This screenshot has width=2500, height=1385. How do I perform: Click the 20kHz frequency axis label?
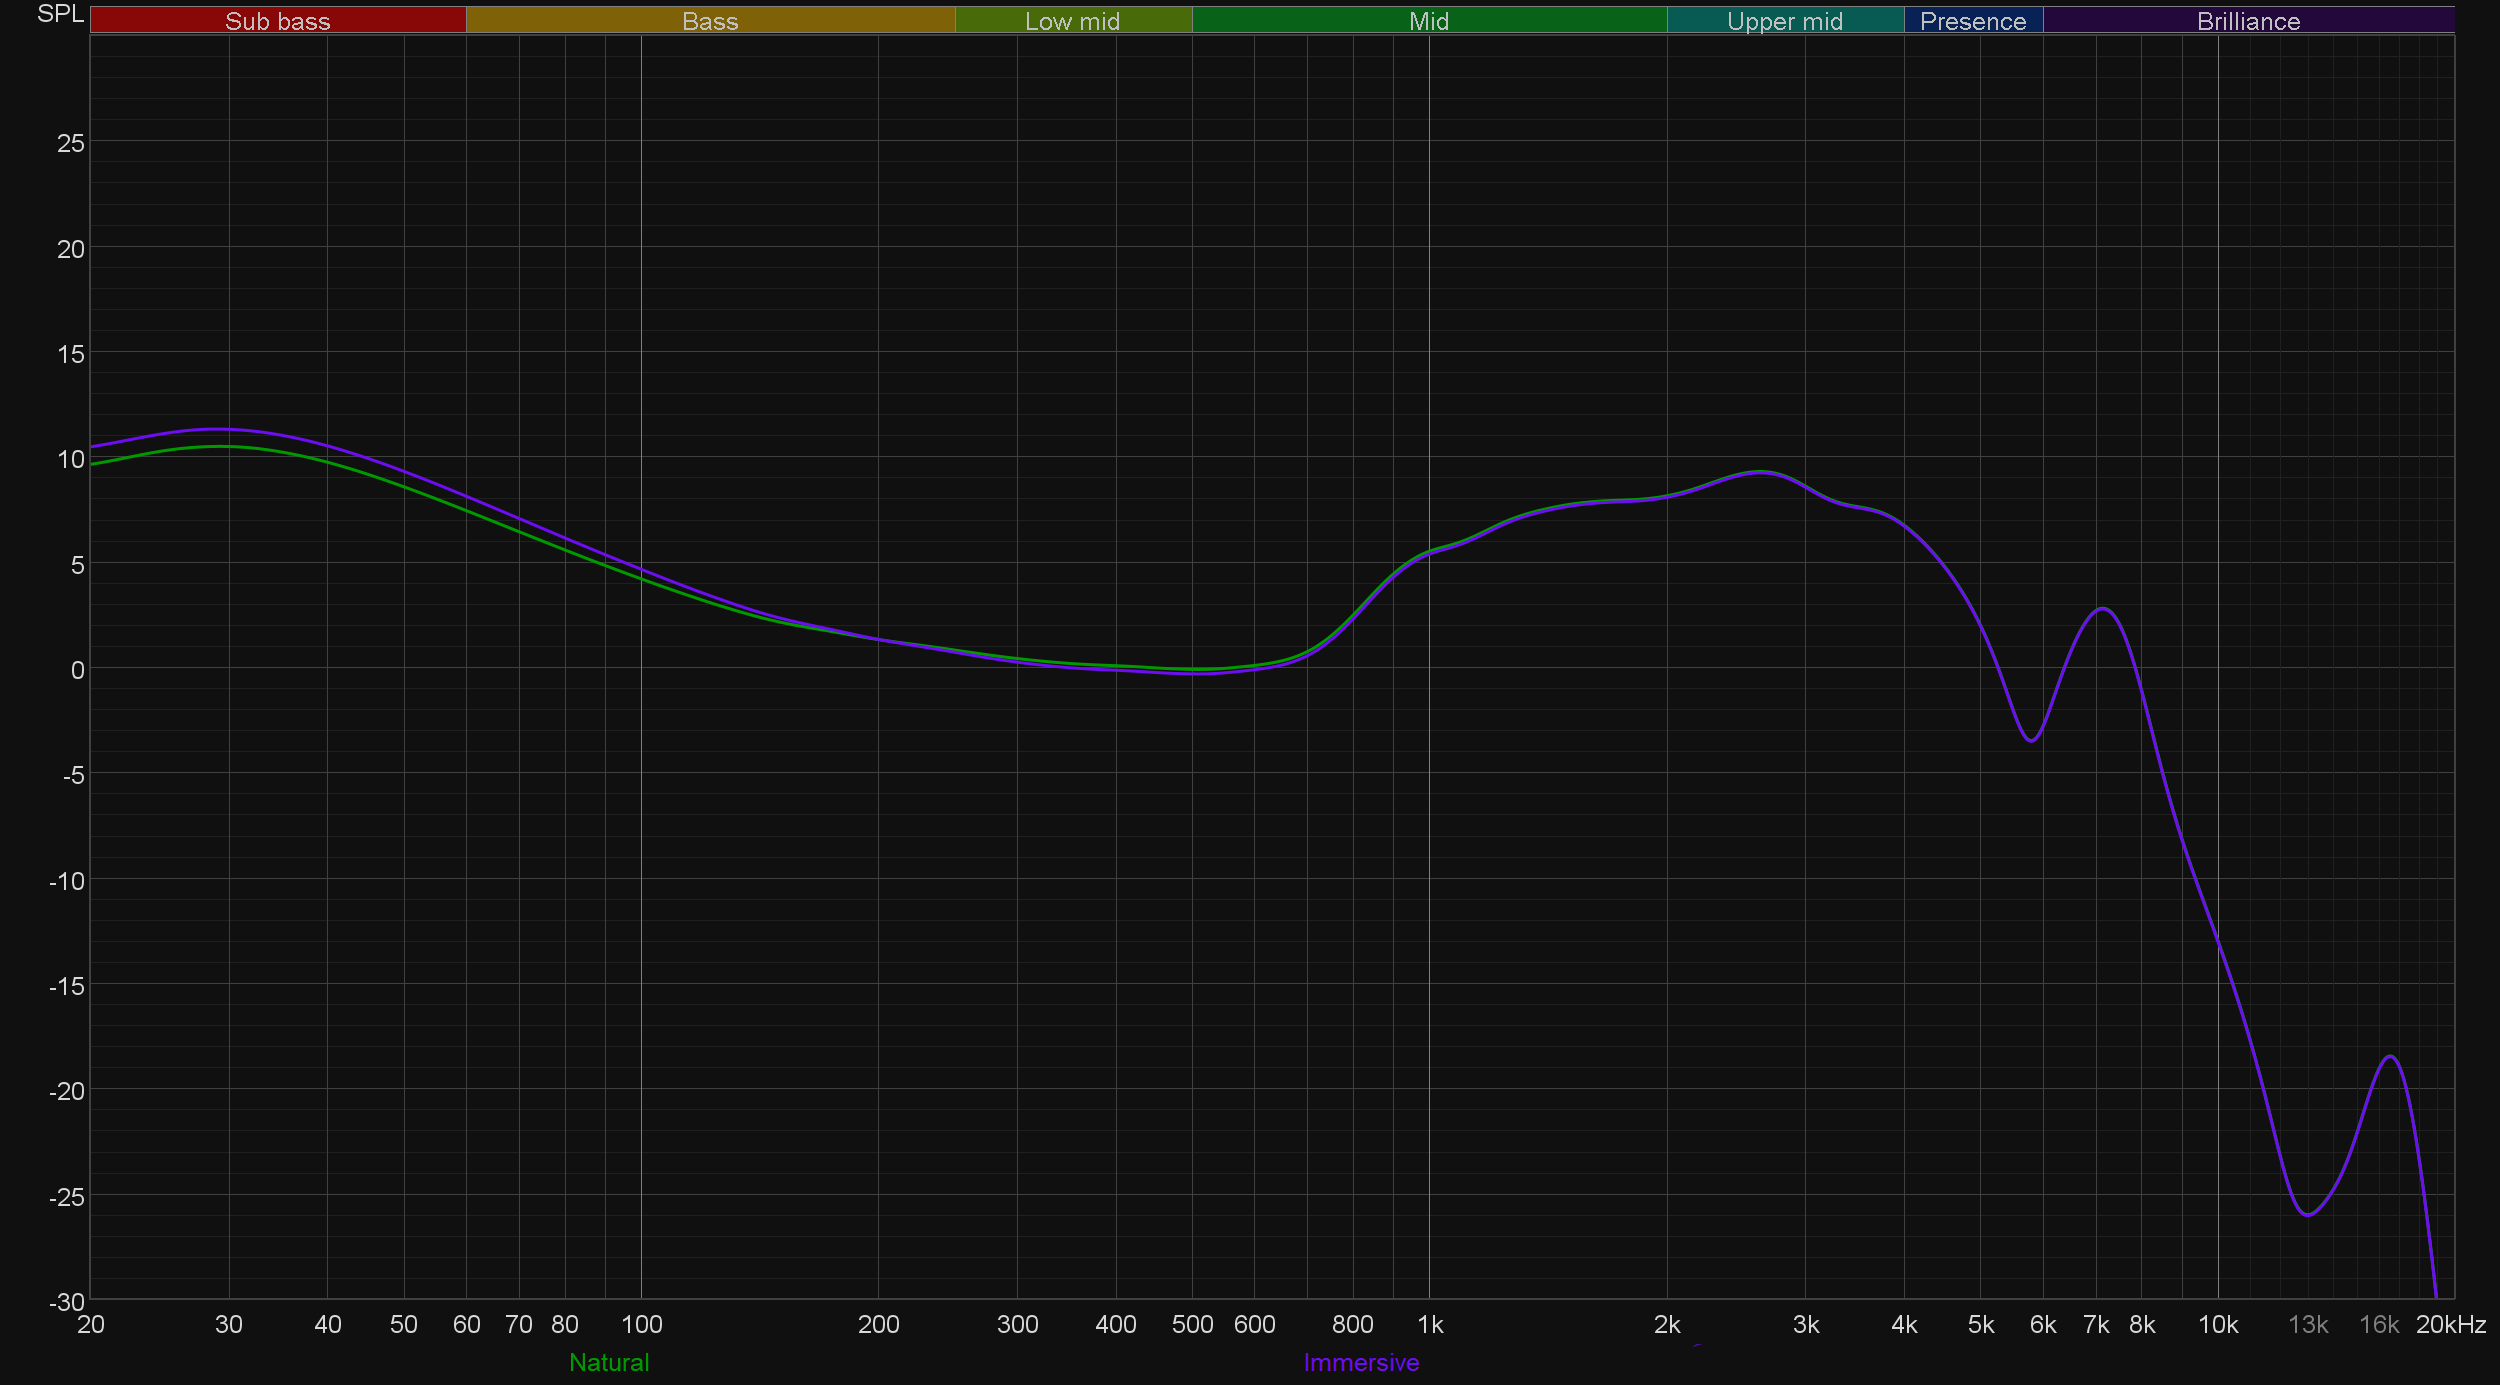point(2450,1324)
